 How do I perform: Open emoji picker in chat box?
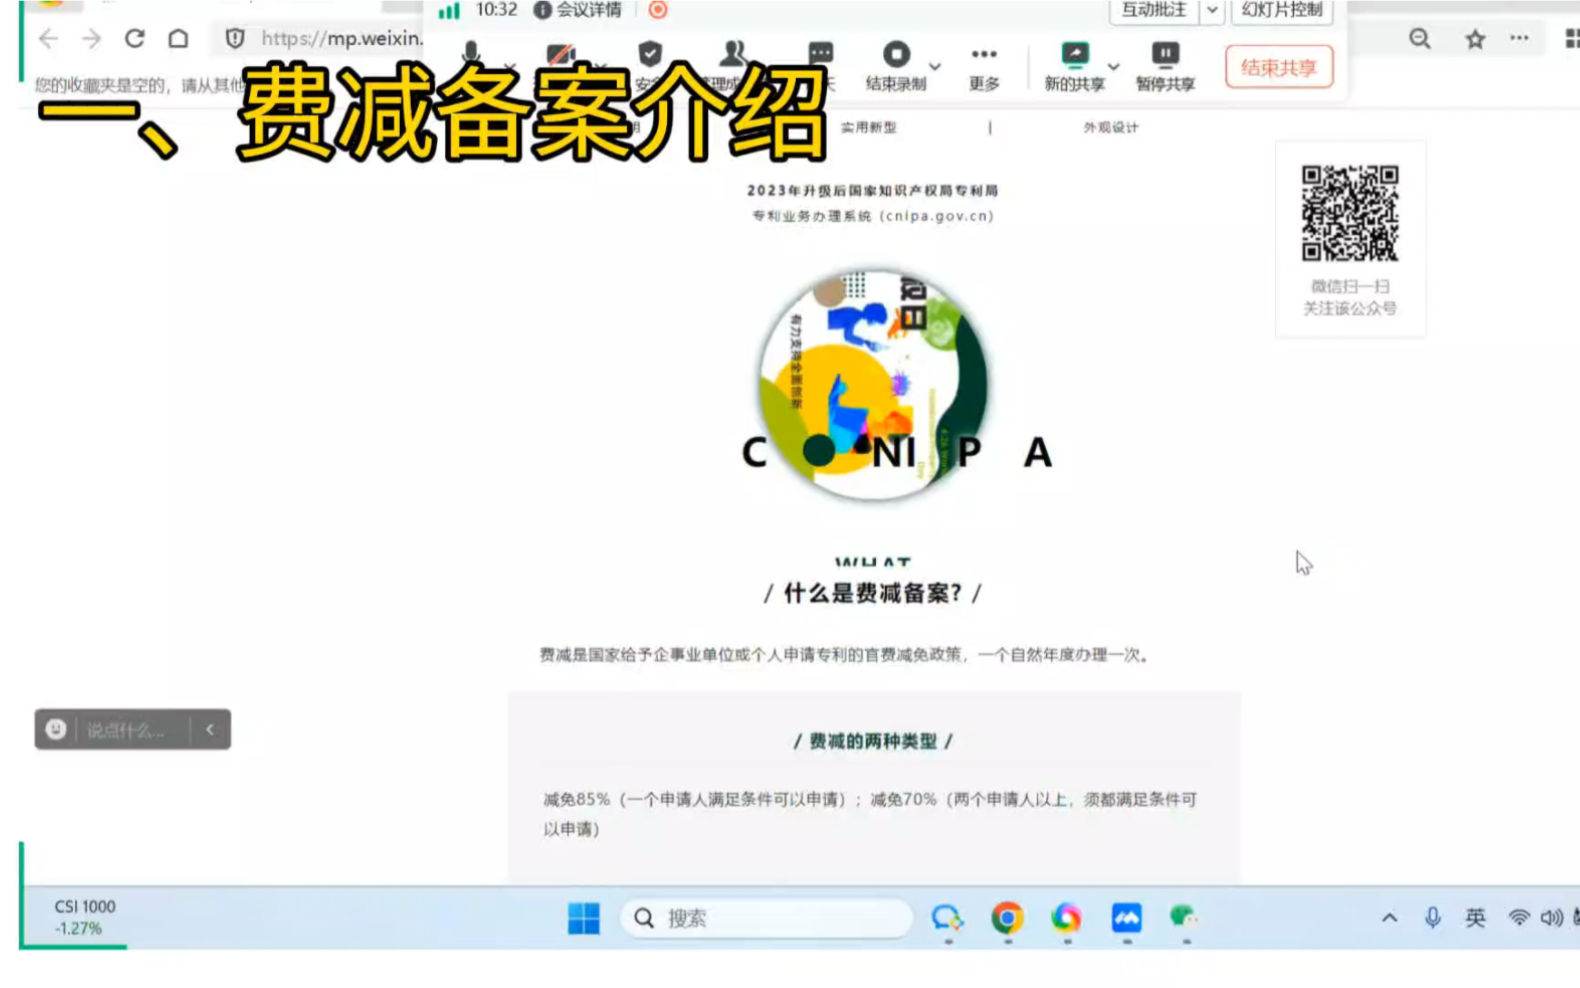56,729
